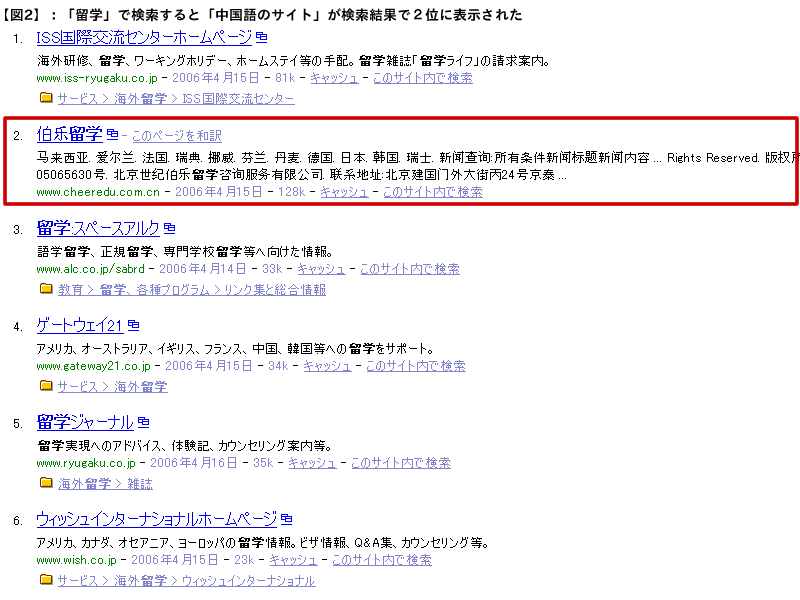This screenshot has width=800, height=600.
Task: Open キャッシュ link for wish.co.jp result
Action: click(293, 560)
